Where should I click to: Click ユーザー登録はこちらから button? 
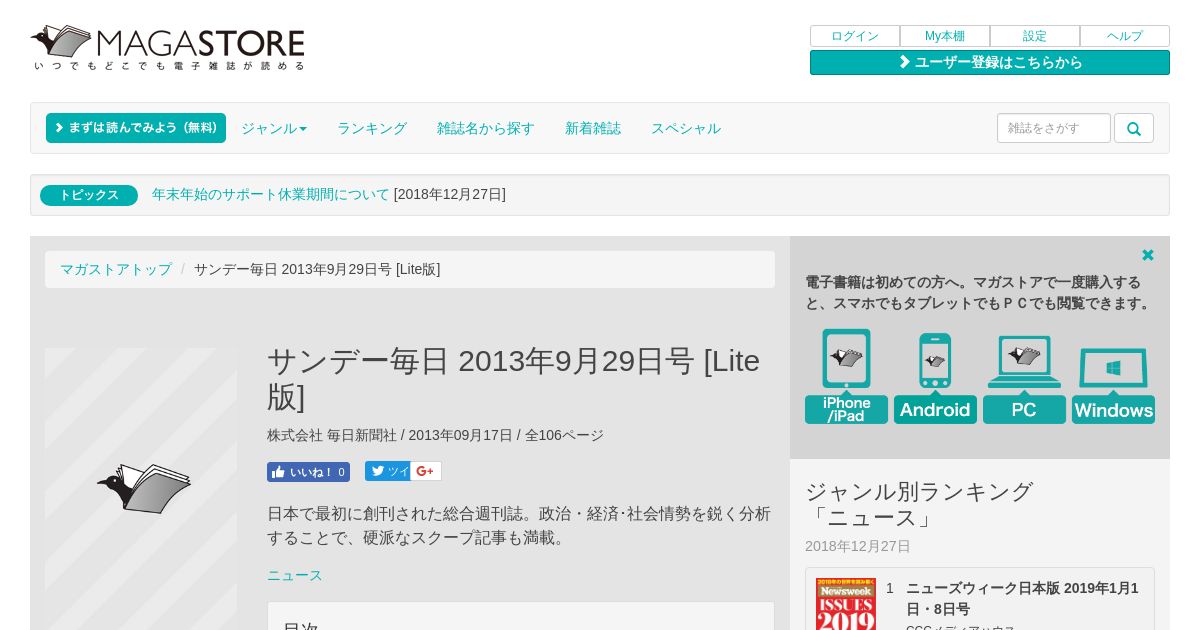[990, 62]
